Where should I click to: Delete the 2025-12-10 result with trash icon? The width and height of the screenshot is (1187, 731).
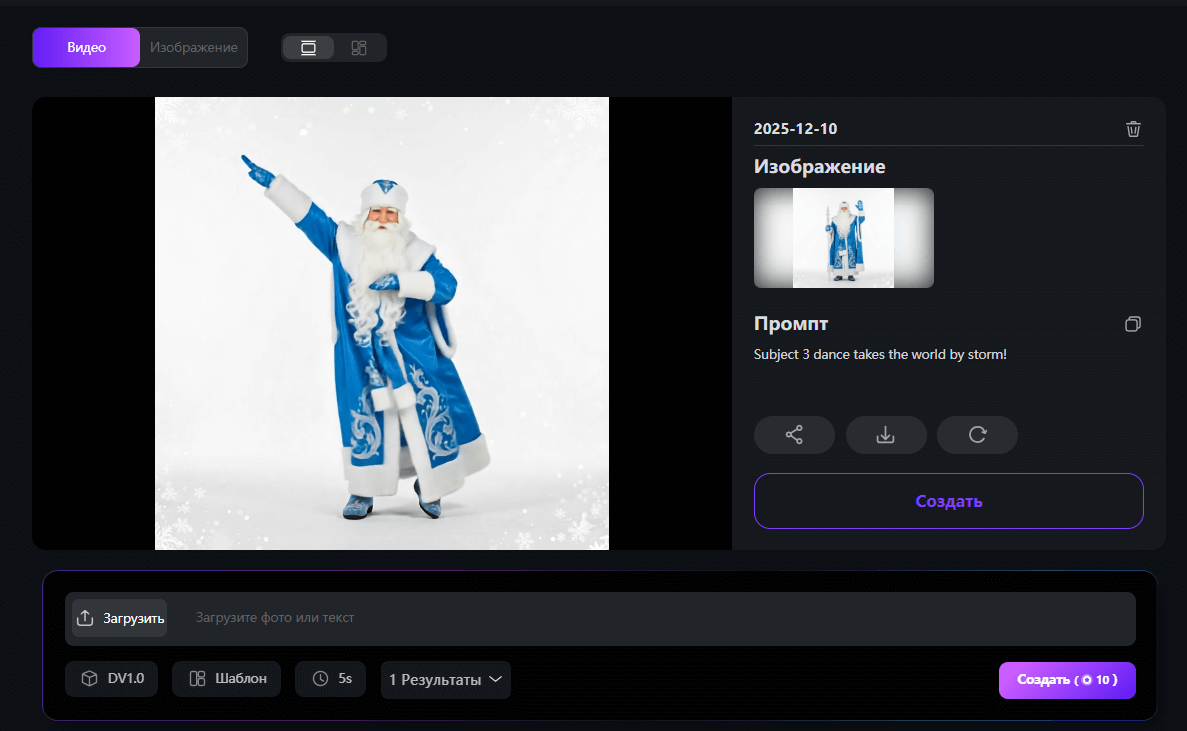click(1133, 129)
